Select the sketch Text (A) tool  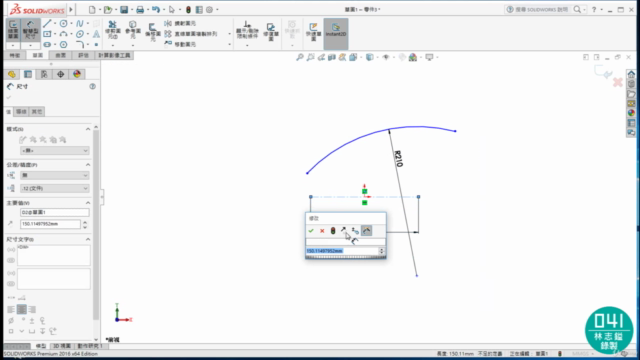96,34
